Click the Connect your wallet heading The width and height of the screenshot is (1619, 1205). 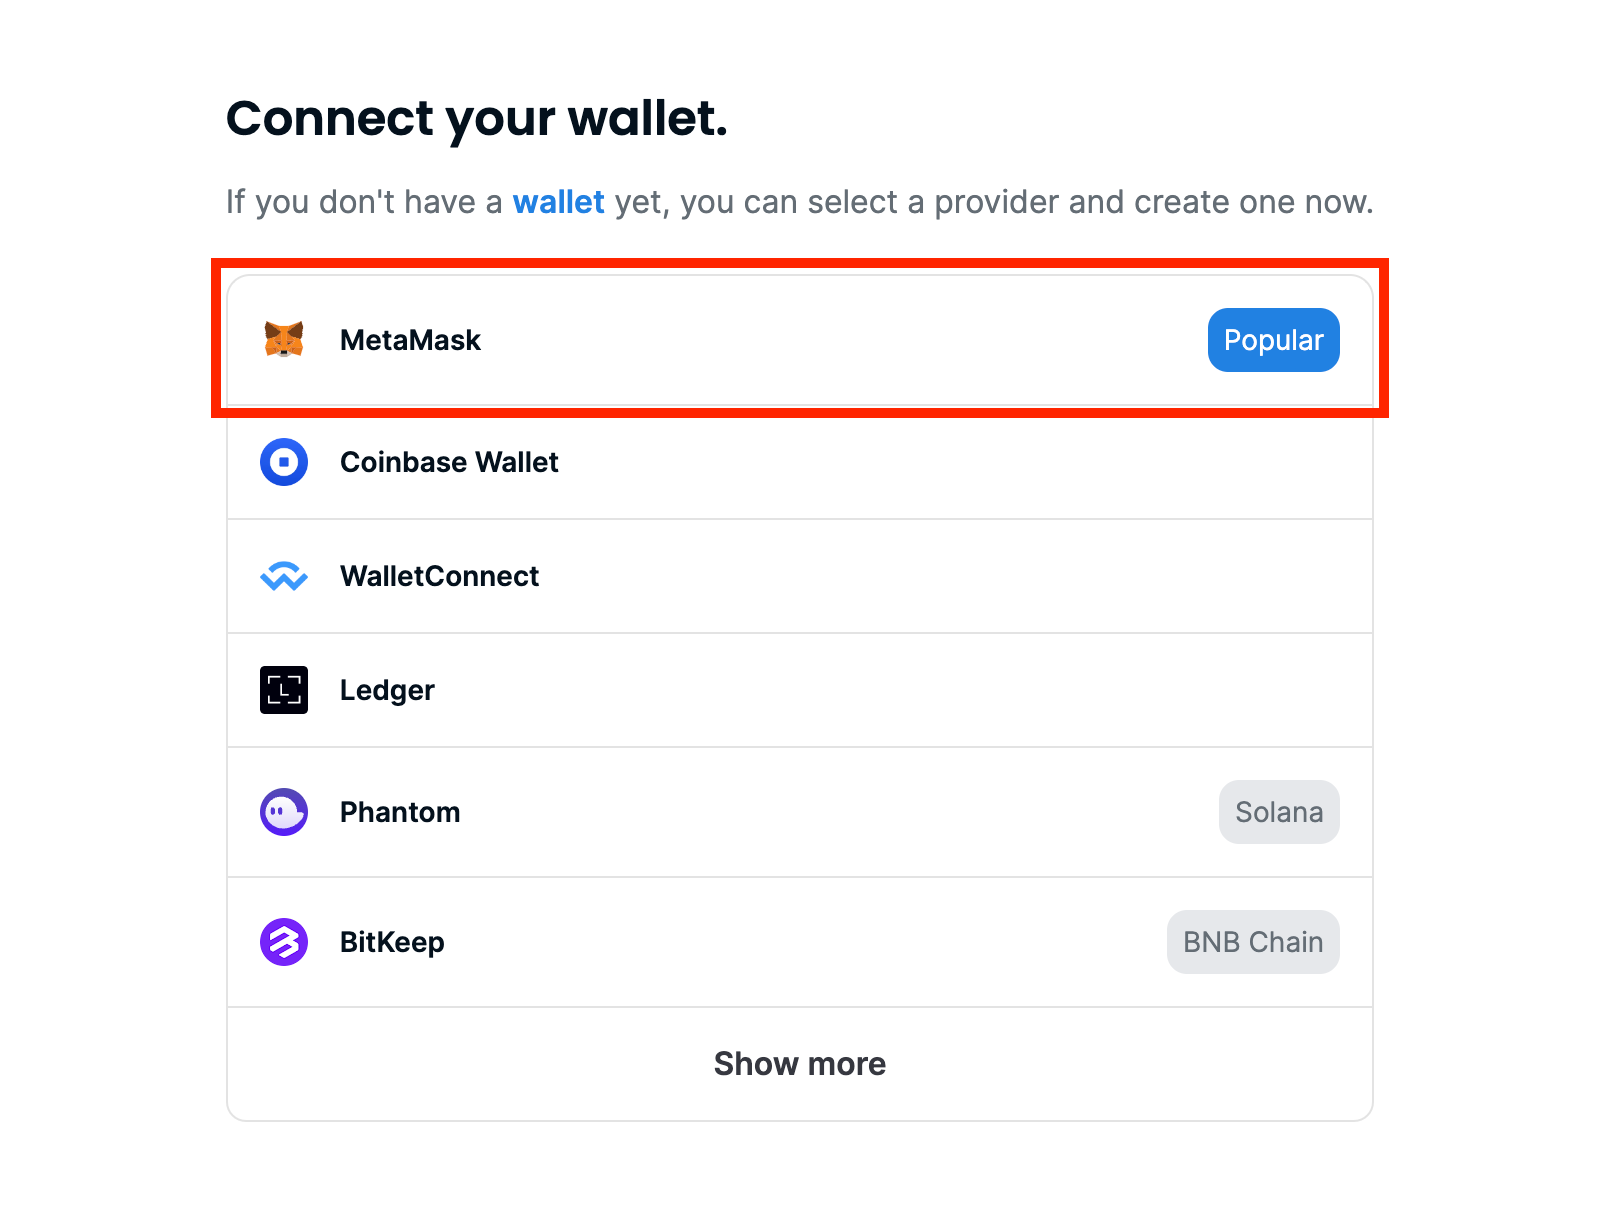pos(477,119)
